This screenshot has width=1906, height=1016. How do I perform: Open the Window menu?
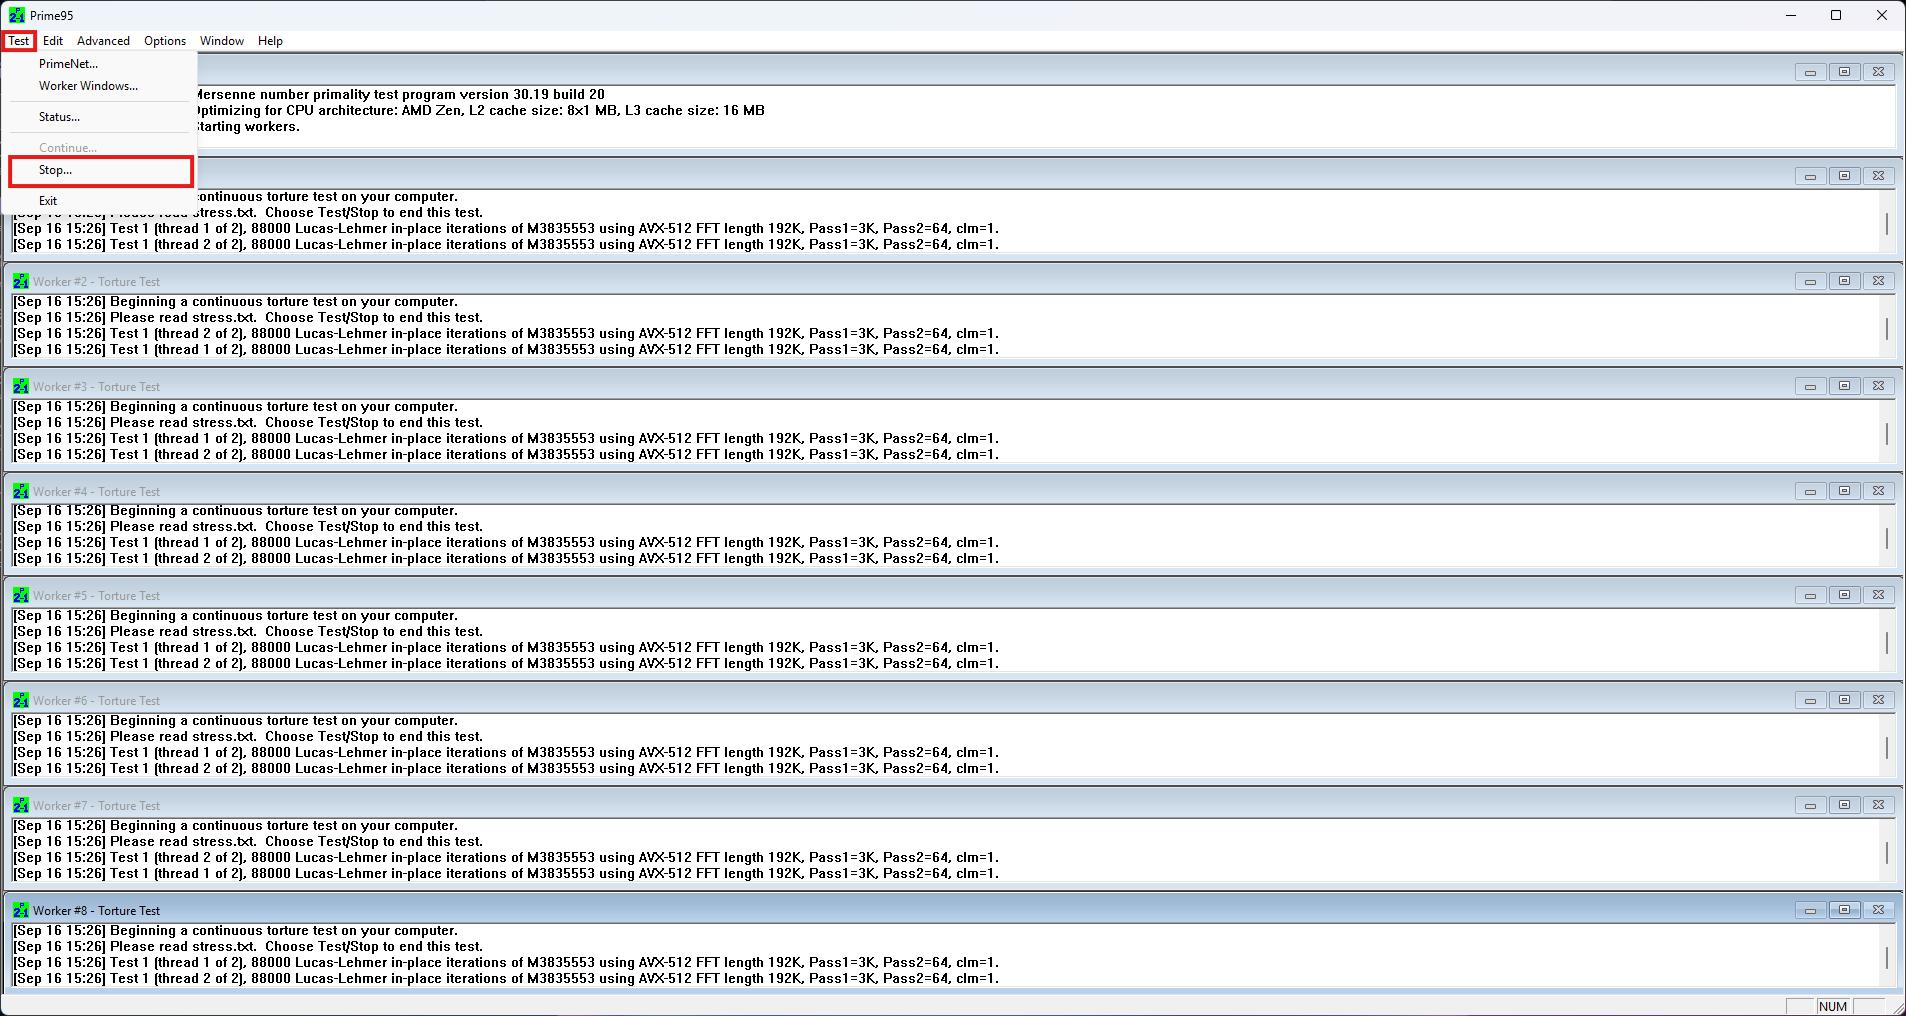pyautogui.click(x=221, y=41)
